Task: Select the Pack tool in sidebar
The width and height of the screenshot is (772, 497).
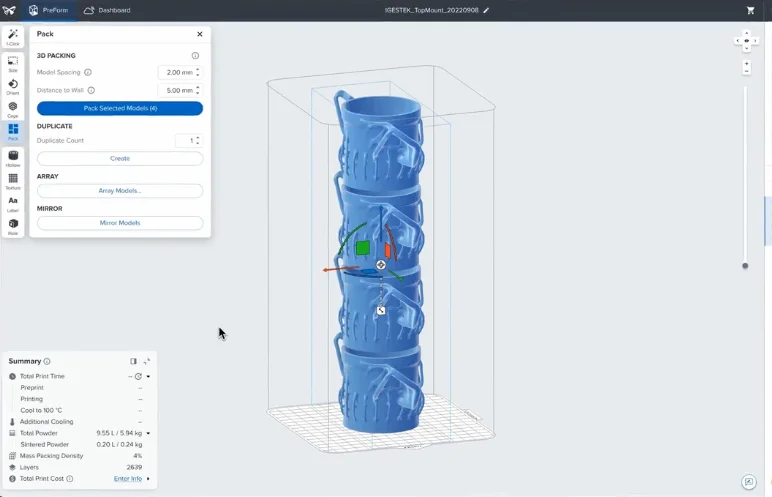Action: pos(13,132)
